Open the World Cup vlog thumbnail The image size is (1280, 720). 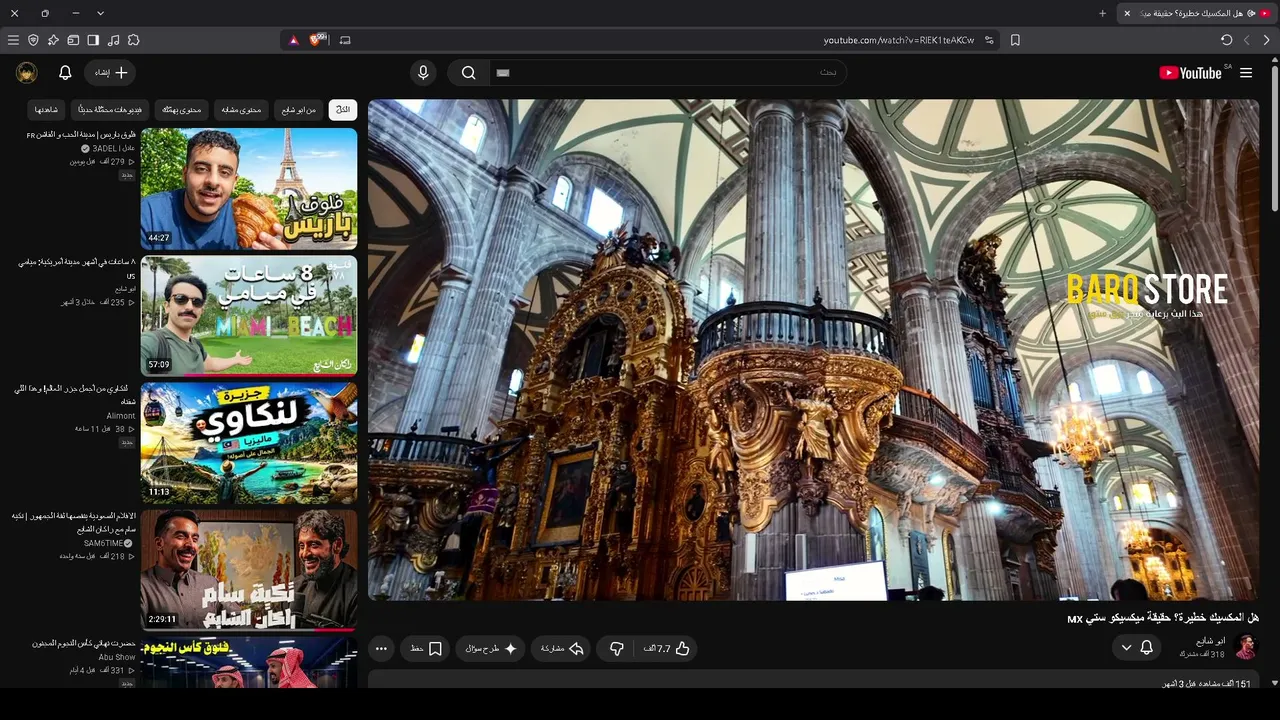249,662
